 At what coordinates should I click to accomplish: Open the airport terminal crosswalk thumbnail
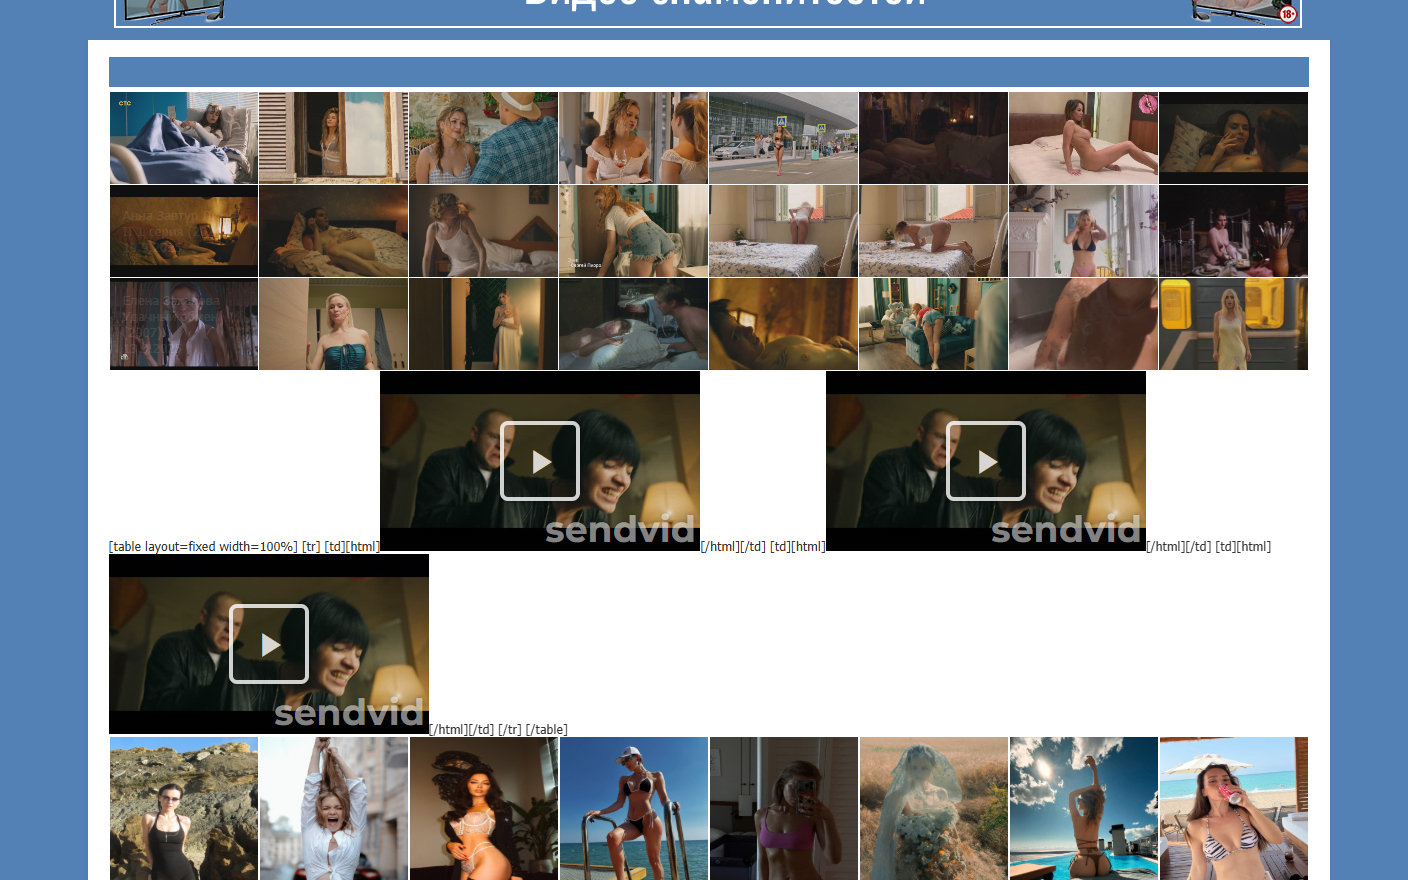[x=783, y=138]
